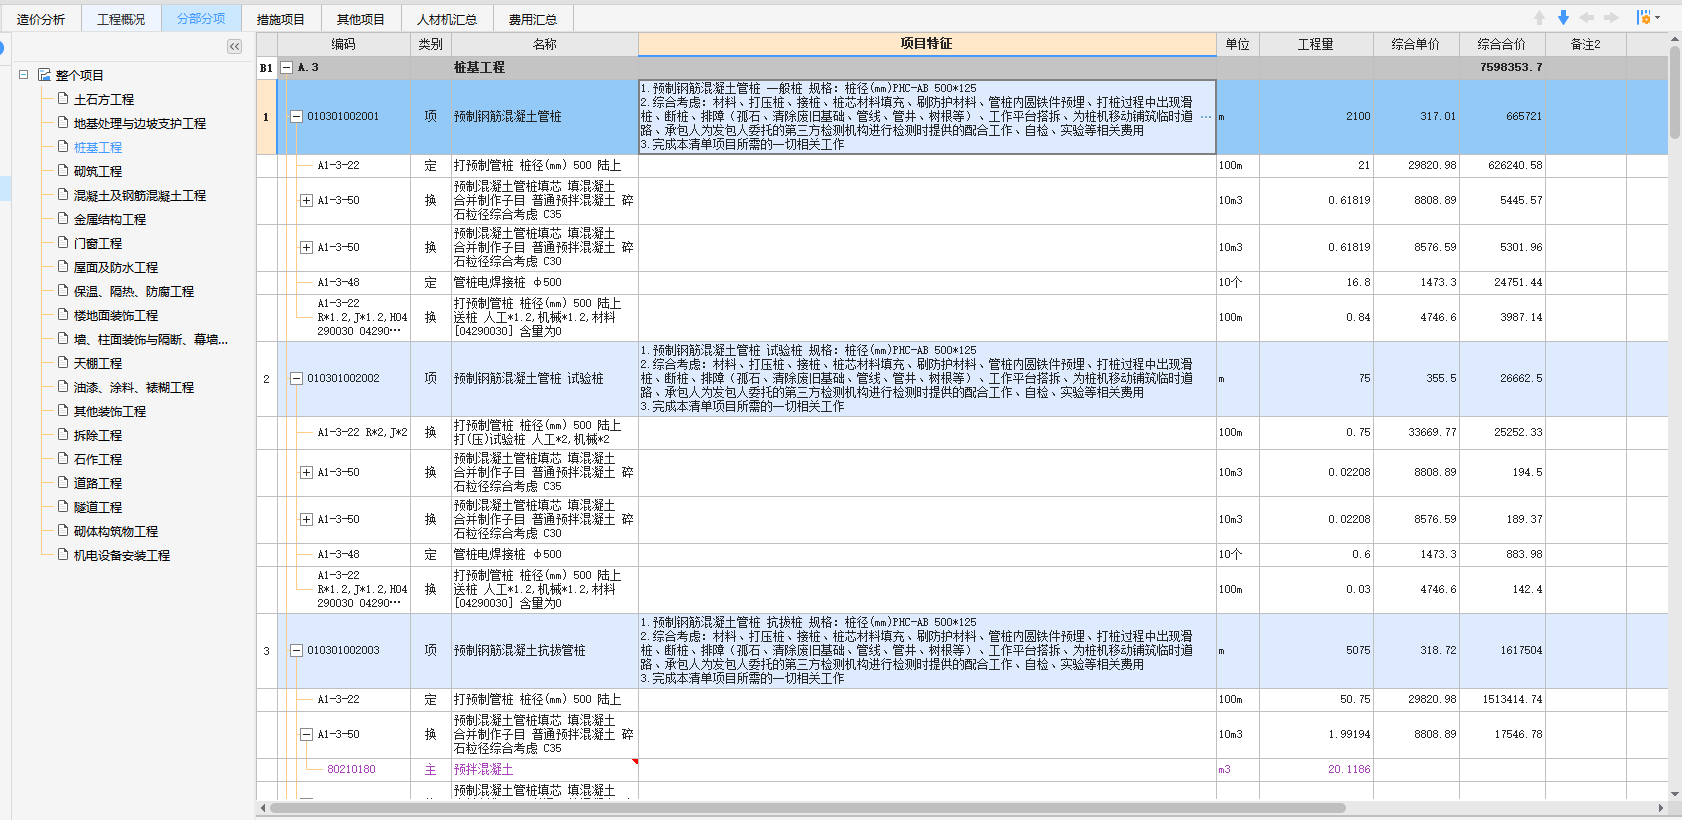Collapse item 010301002002

point(296,379)
